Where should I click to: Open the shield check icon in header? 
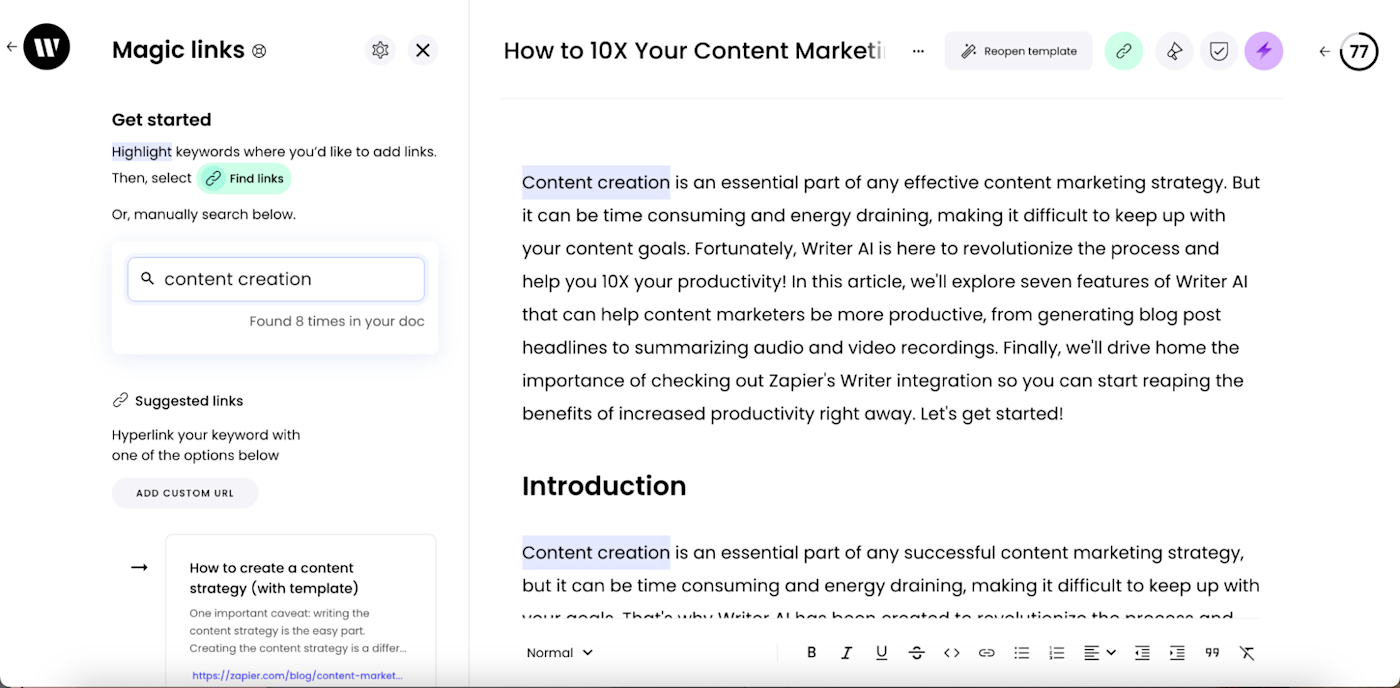coord(1219,51)
